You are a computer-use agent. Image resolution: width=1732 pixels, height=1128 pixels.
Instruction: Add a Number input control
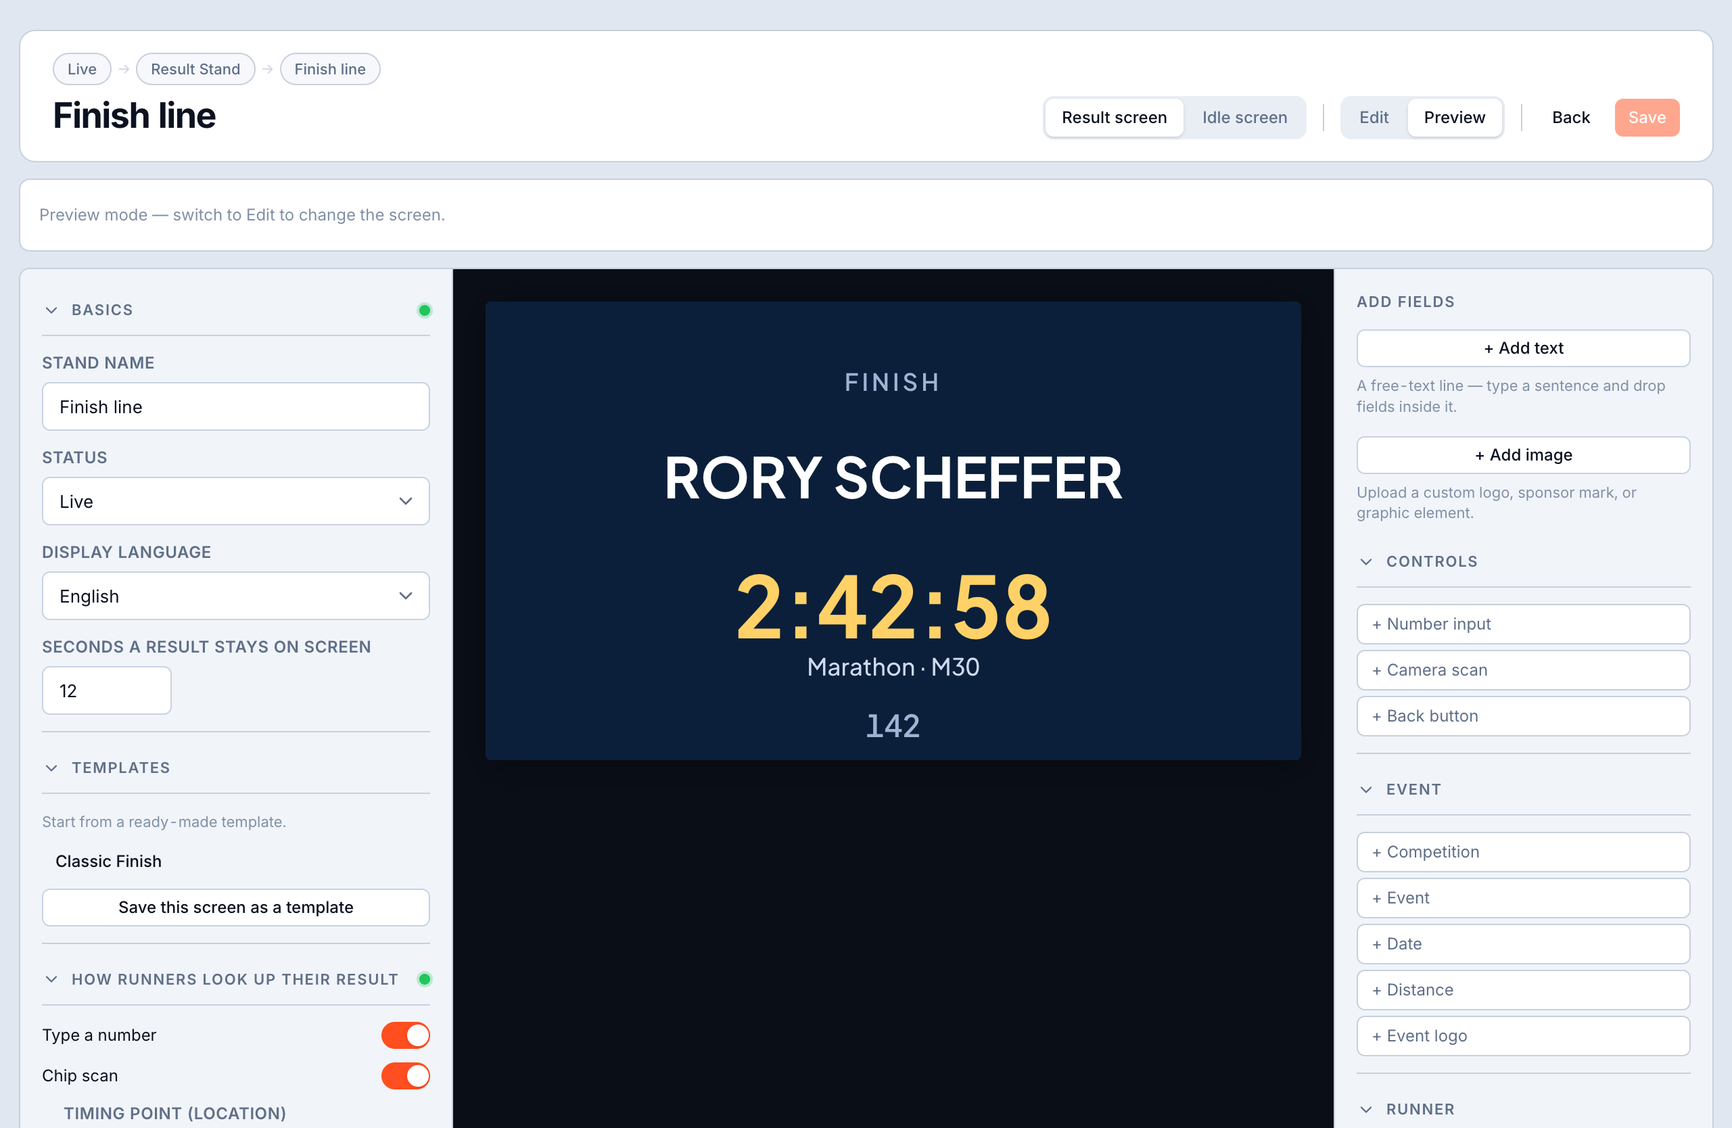coord(1523,624)
